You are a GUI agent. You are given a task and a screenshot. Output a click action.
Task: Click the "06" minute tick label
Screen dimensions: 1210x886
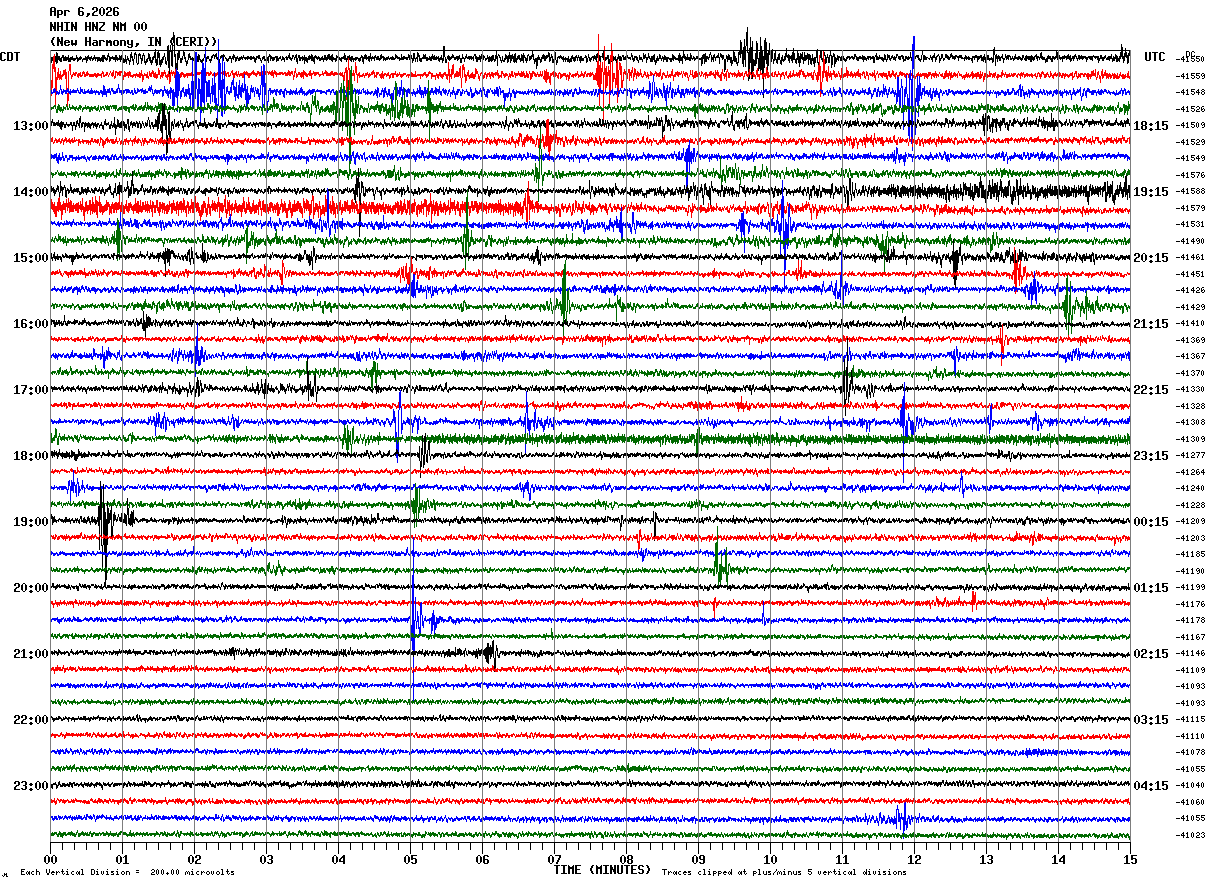[x=482, y=860]
